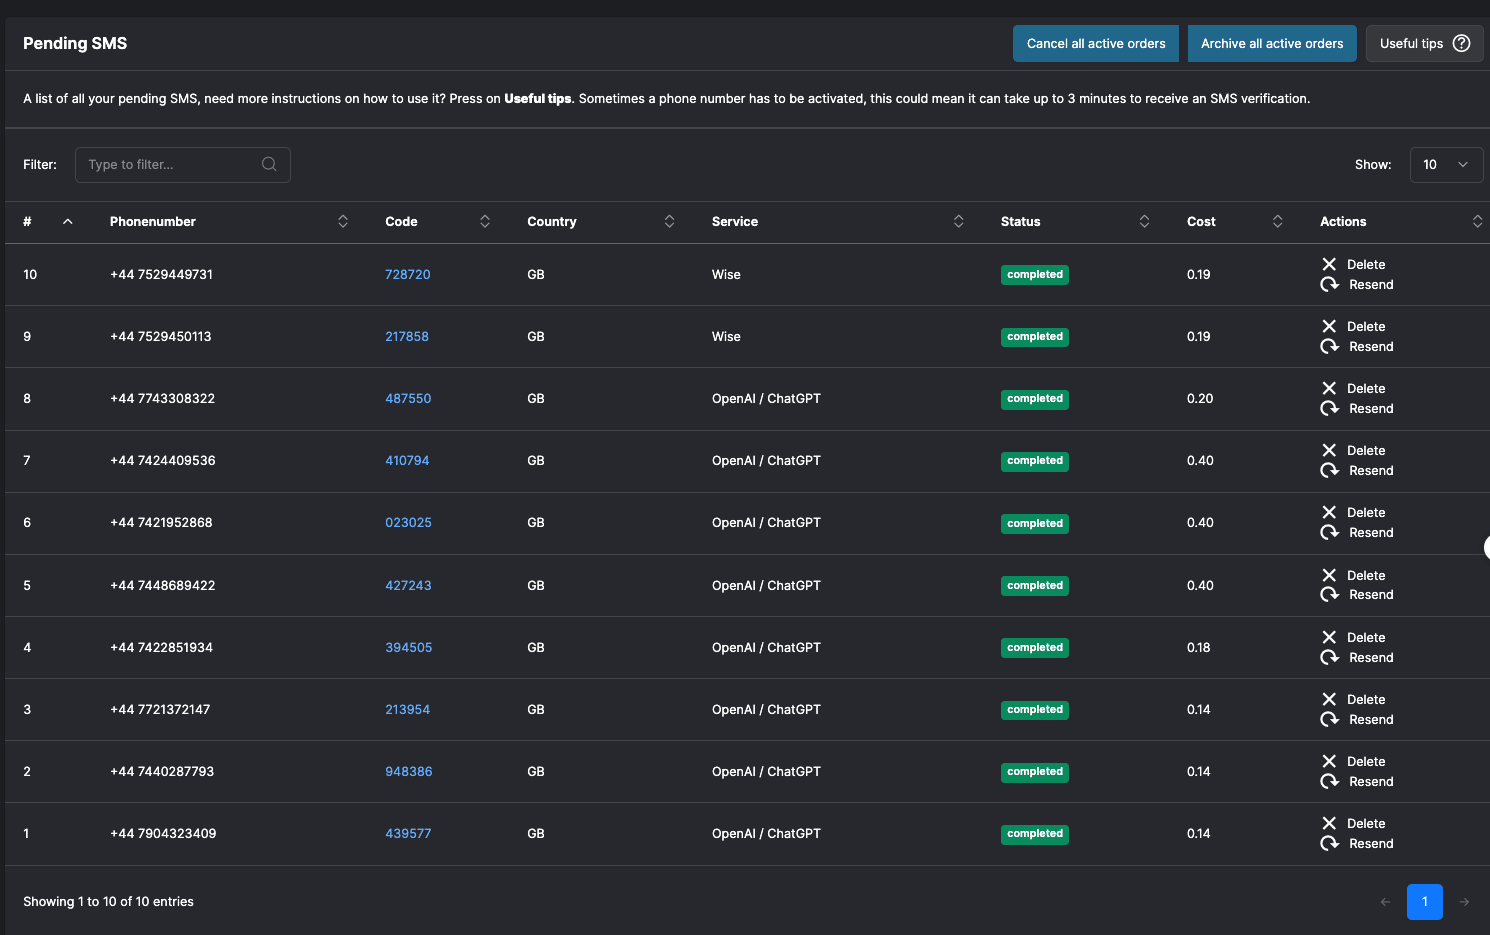Click sort arrows on the Country column
The width and height of the screenshot is (1490, 935).
669,221
